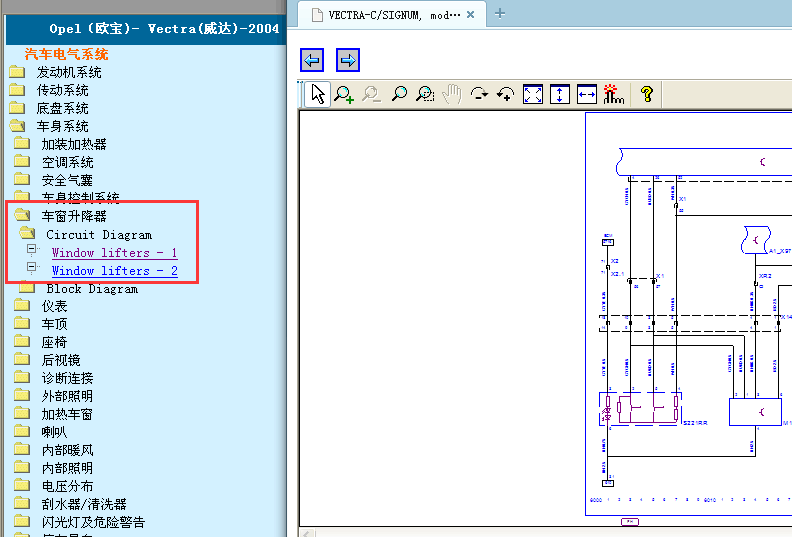Click the fit height icon
Viewport: 792px width, 537px height.
tap(560, 94)
